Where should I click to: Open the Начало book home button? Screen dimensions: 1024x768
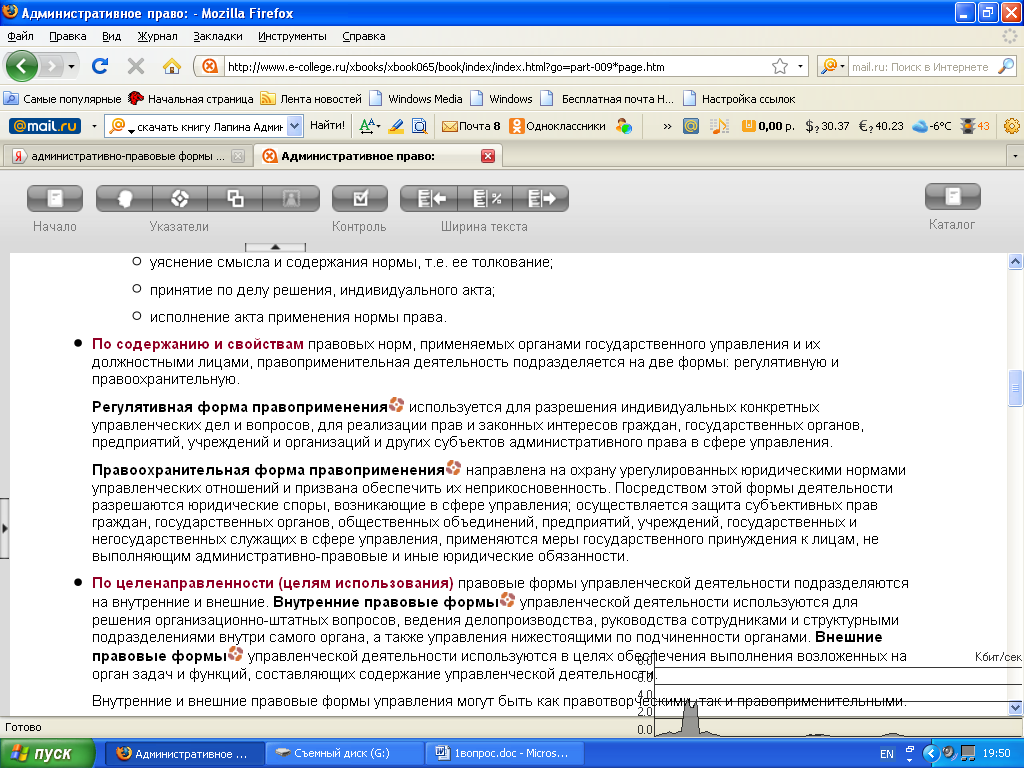(x=55, y=199)
